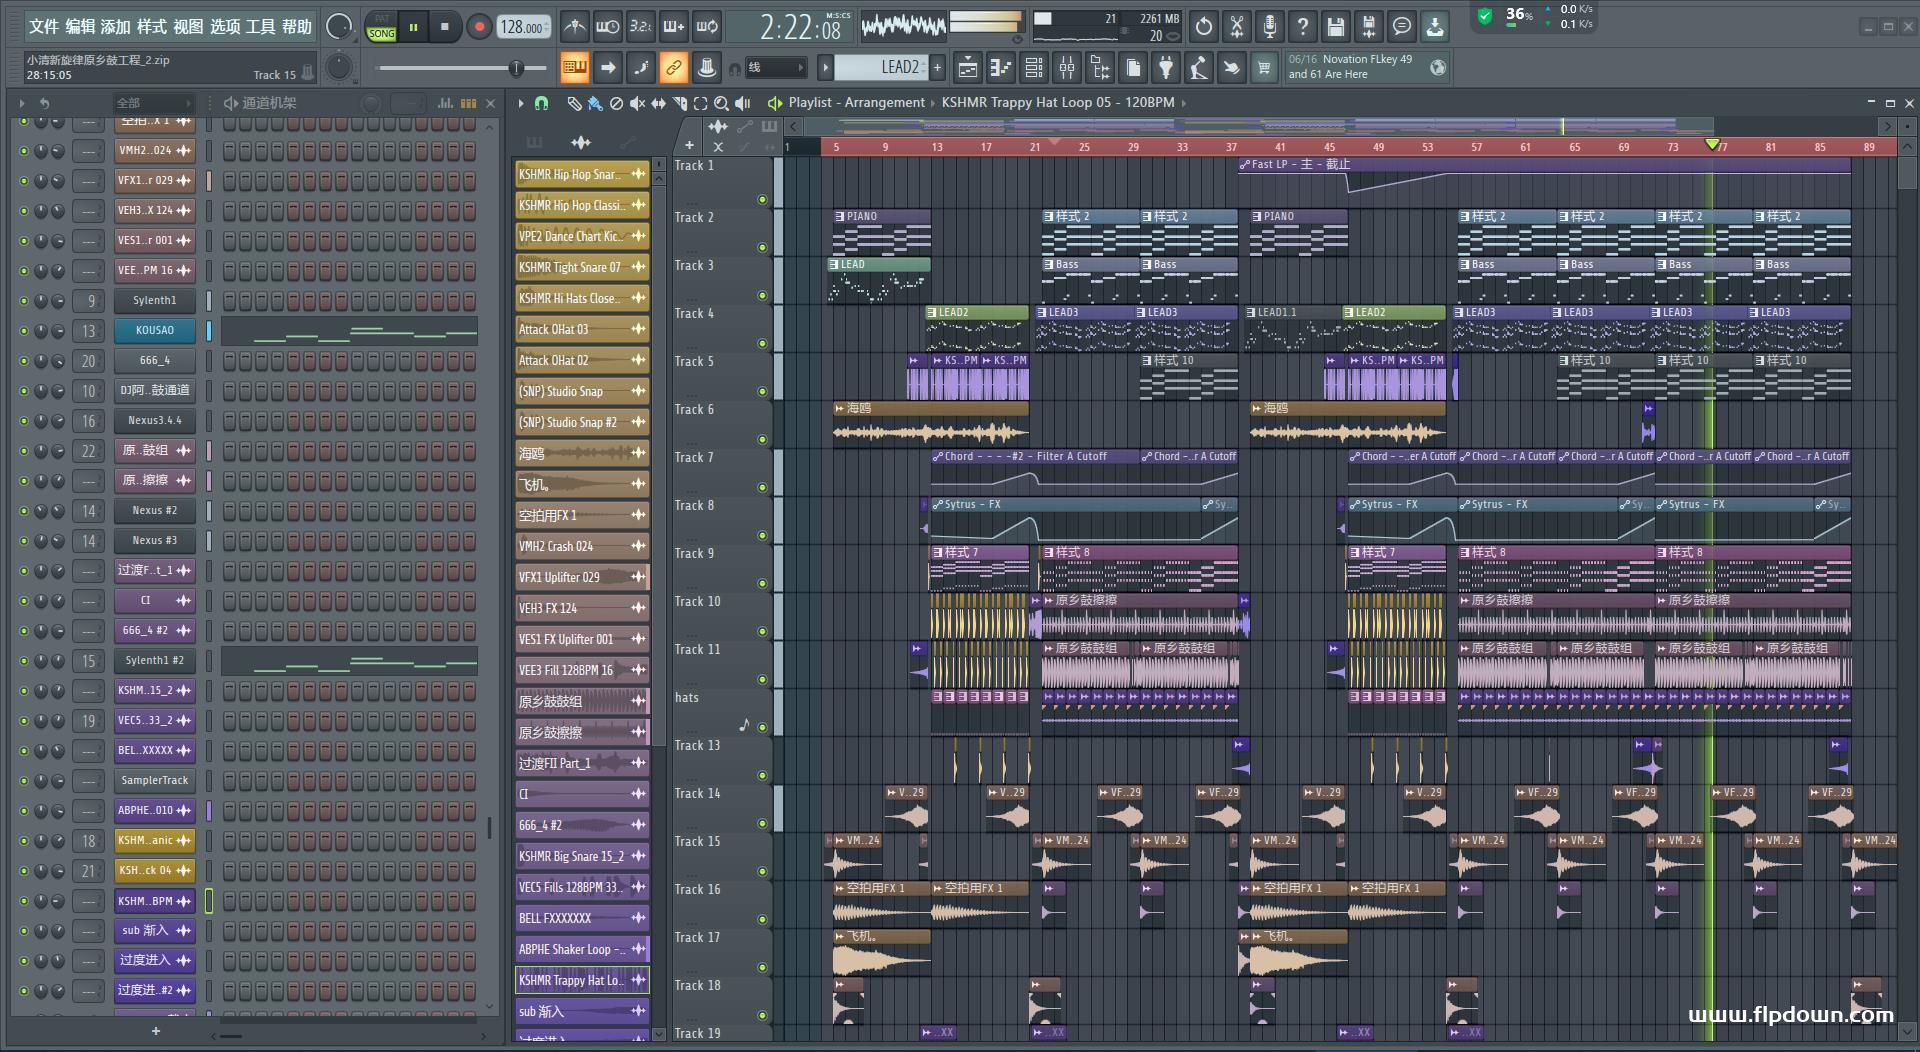Start one-click audio recording microphone icon

pos(1270,27)
